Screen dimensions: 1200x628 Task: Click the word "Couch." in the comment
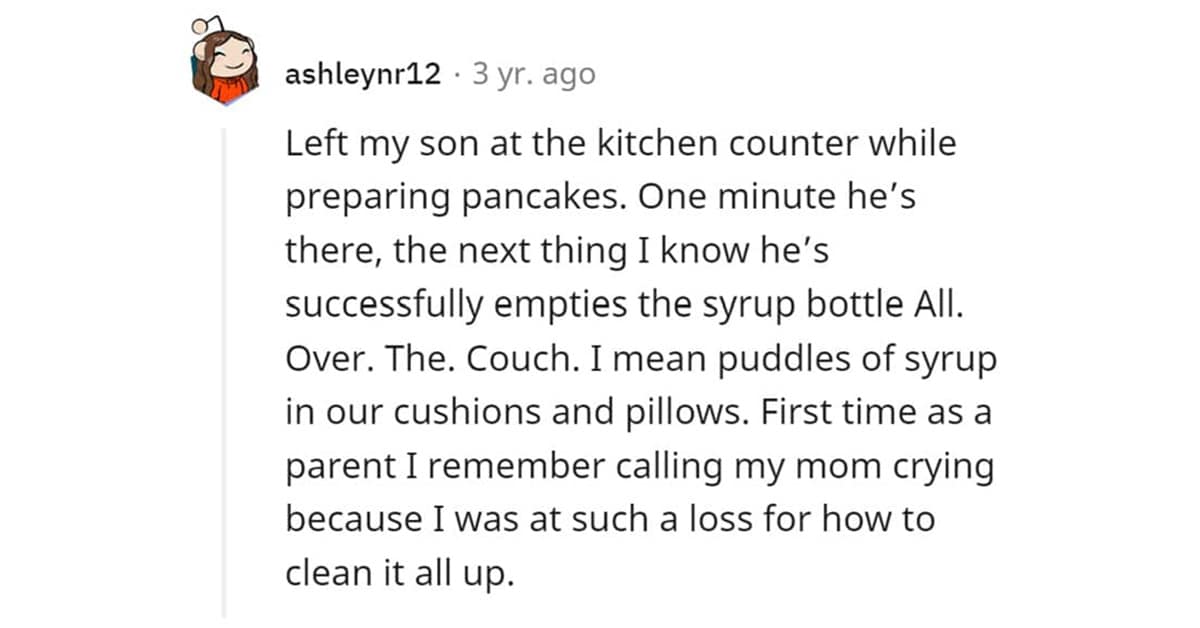[529, 360]
